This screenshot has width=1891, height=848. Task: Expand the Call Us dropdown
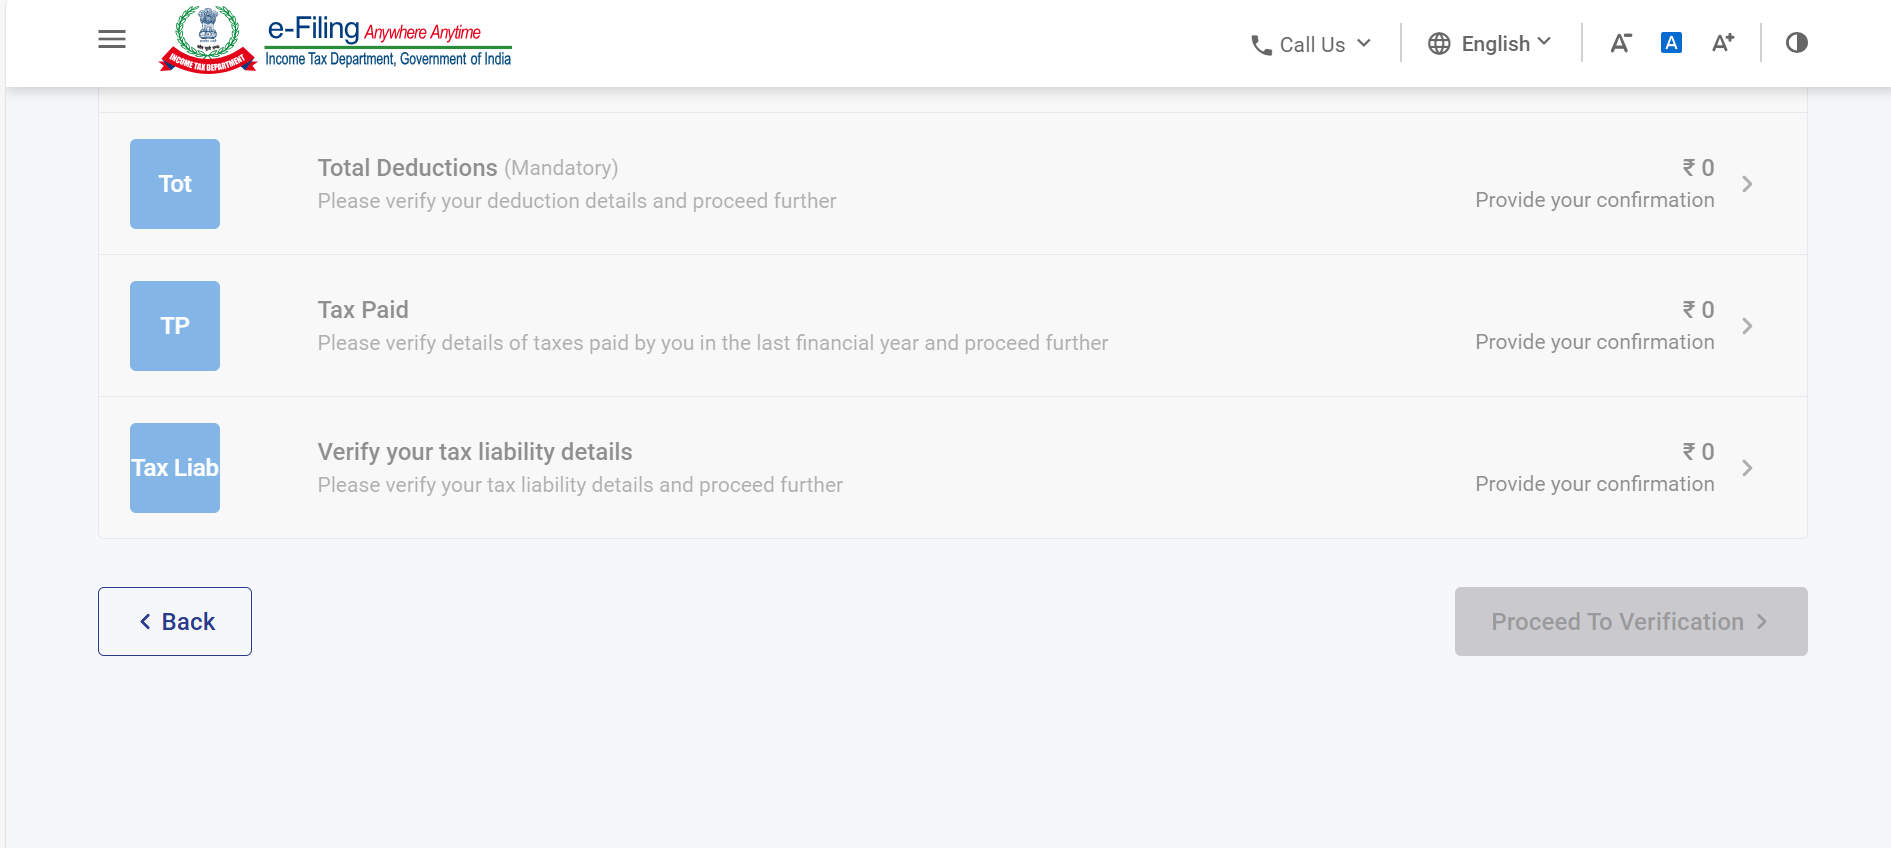[1311, 45]
